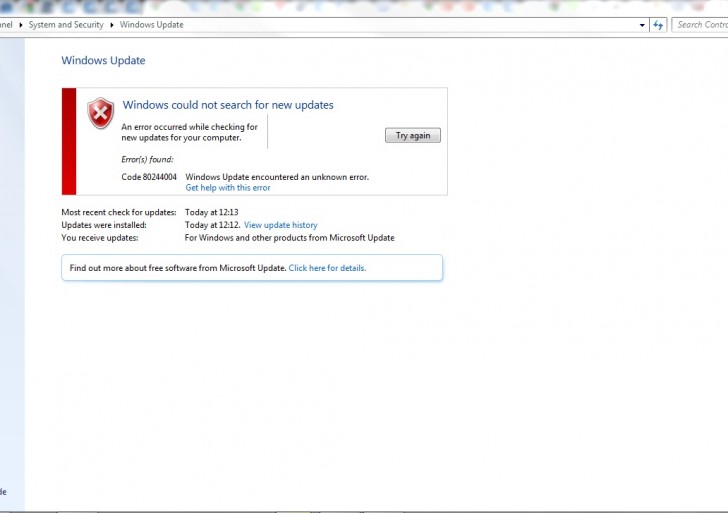The image size is (728, 513).
Task: Select Windows Update breadcrumb
Action: coord(151,25)
